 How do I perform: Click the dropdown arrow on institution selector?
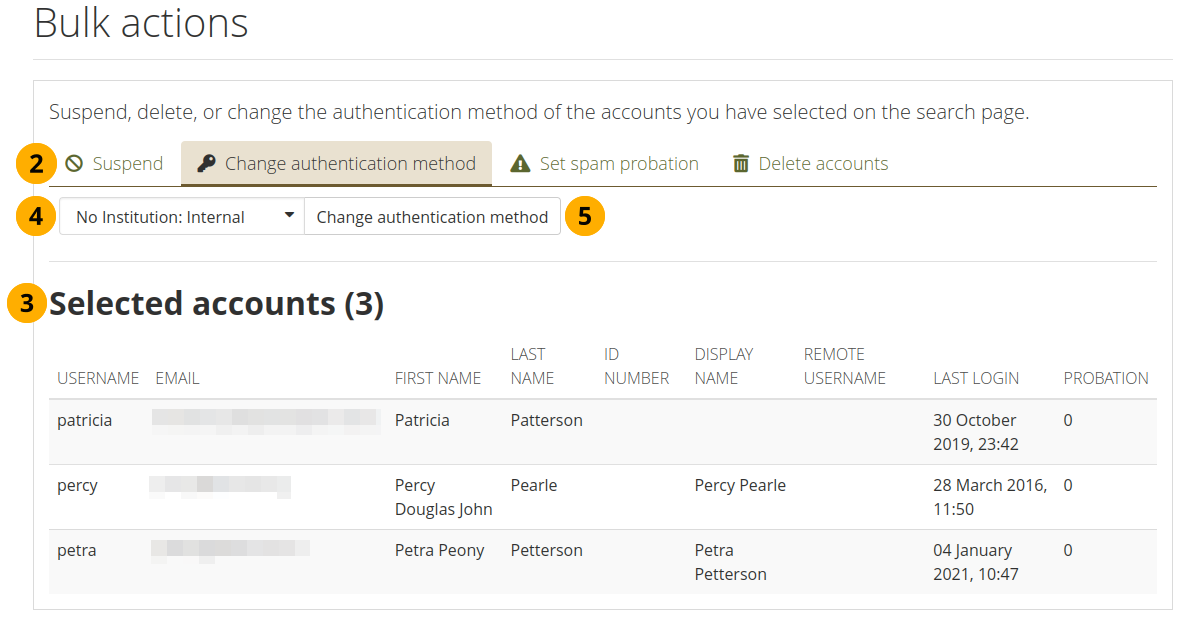[x=289, y=215]
